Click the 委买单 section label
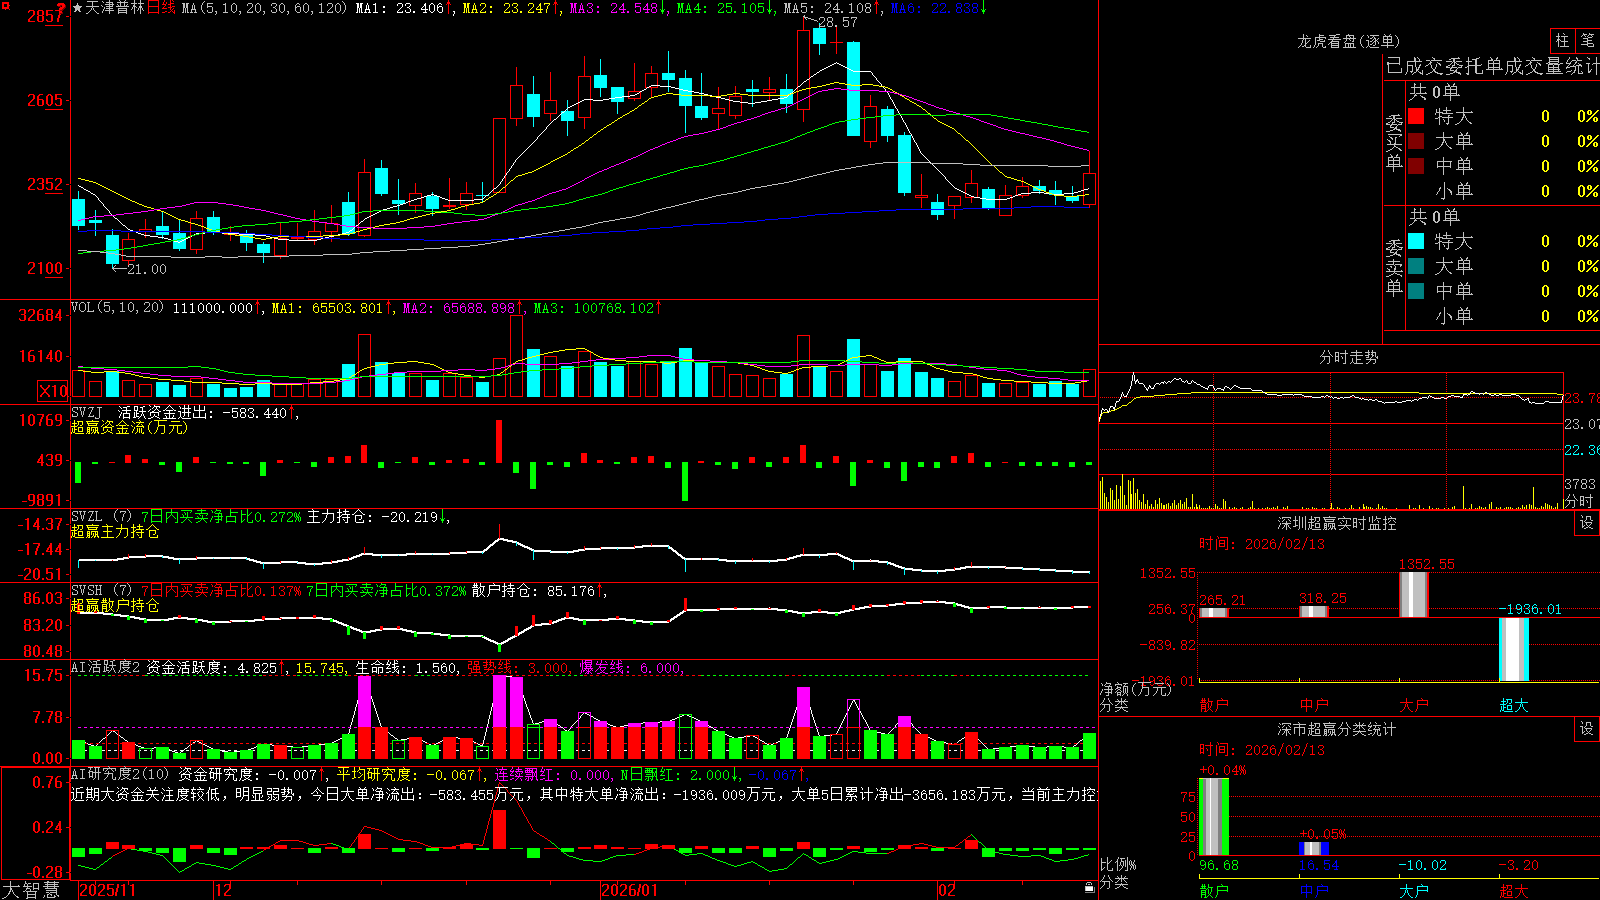 [x=1394, y=142]
